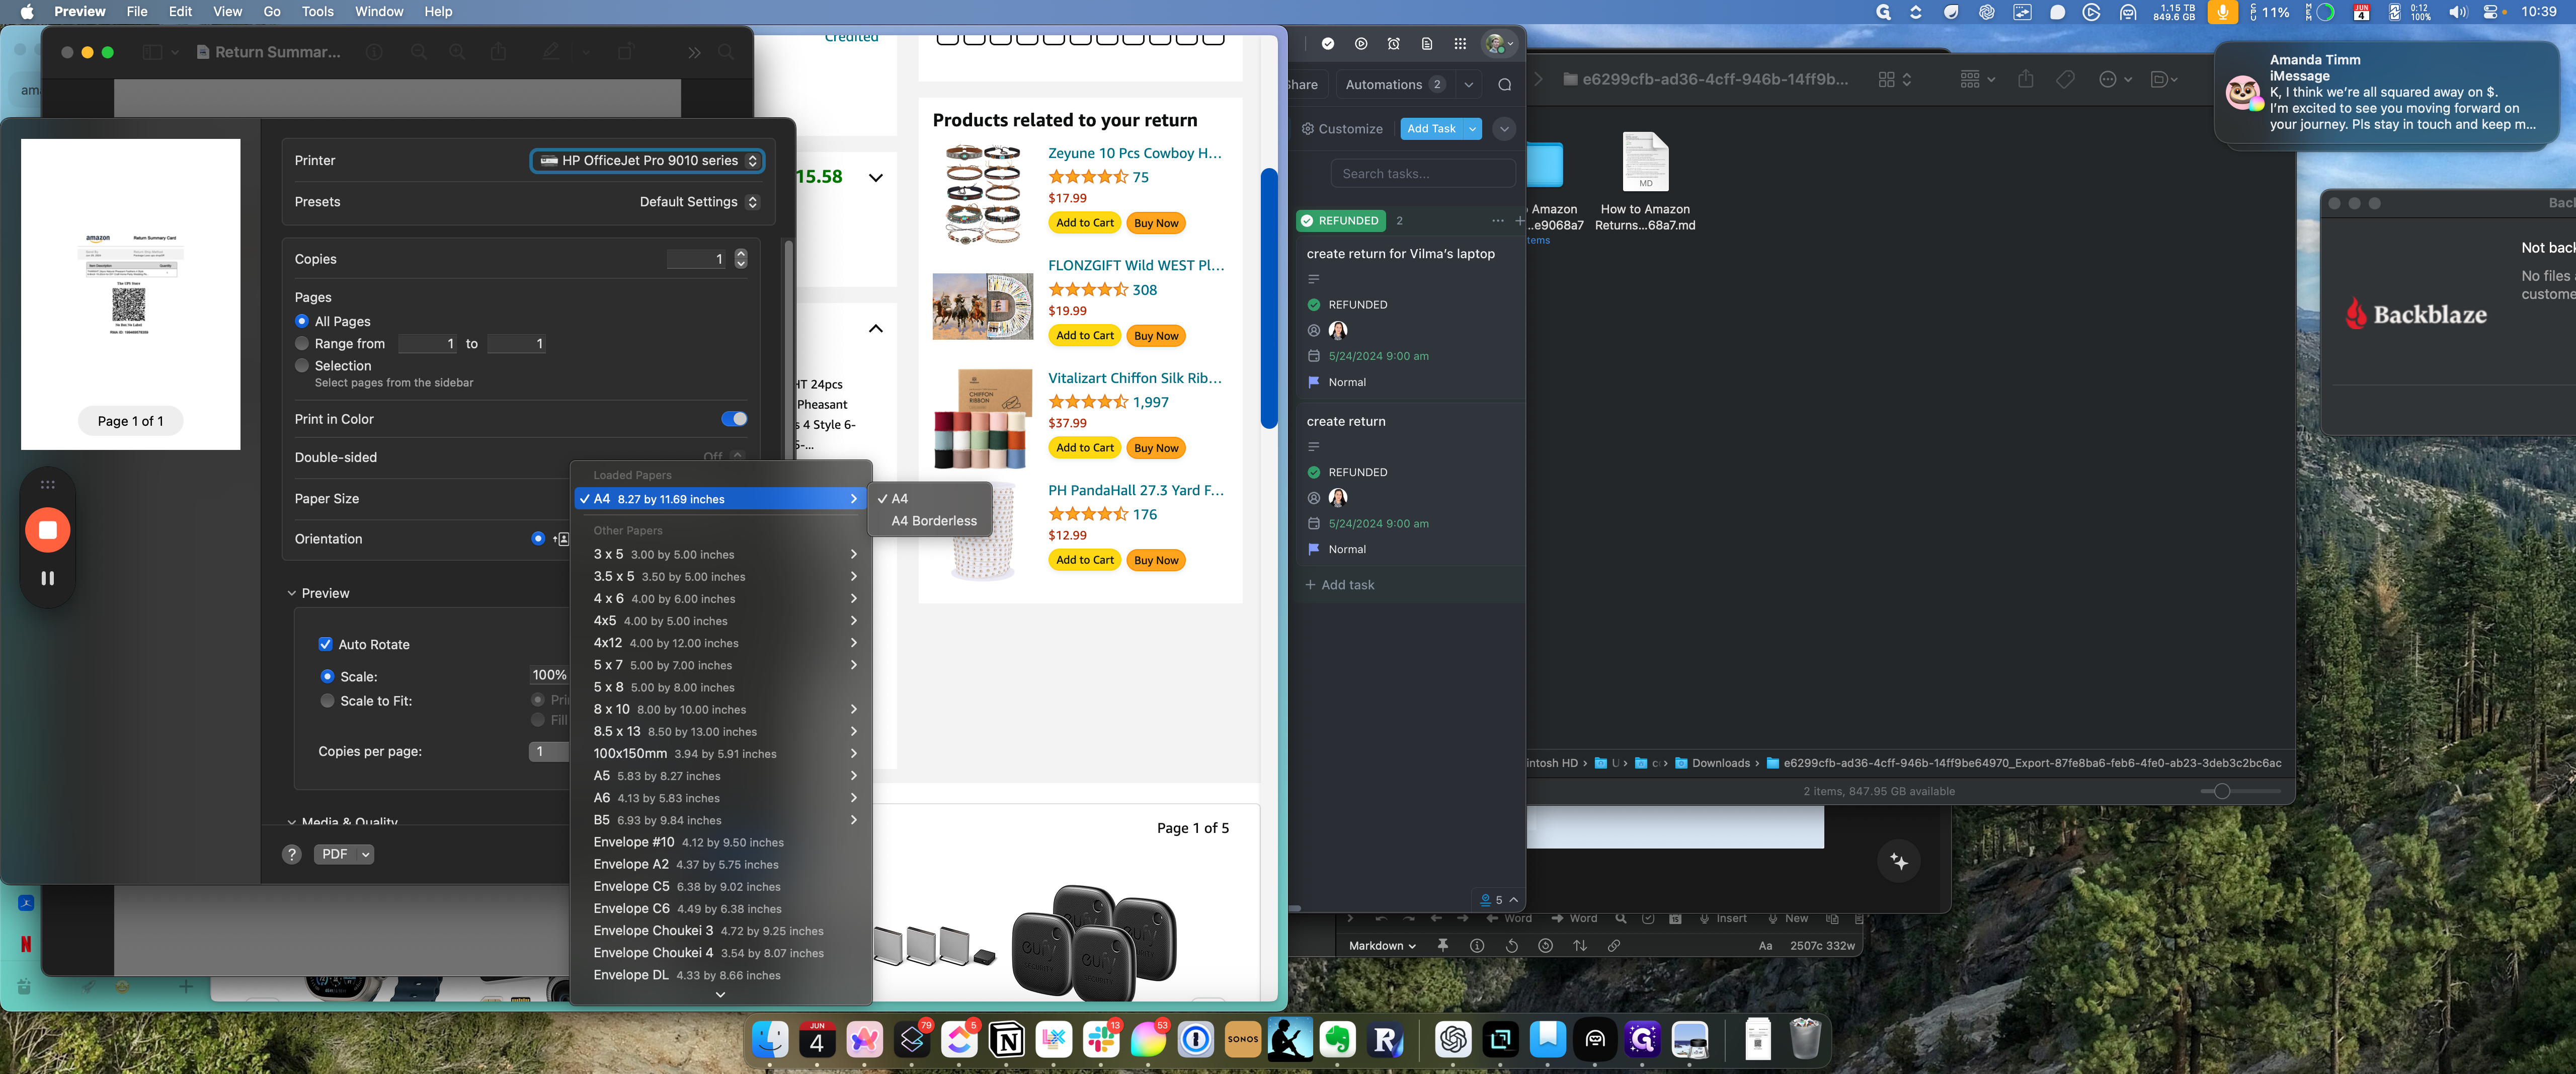Open the Add Task dropdown arrow
This screenshot has width=2576, height=1074.
coord(1472,129)
